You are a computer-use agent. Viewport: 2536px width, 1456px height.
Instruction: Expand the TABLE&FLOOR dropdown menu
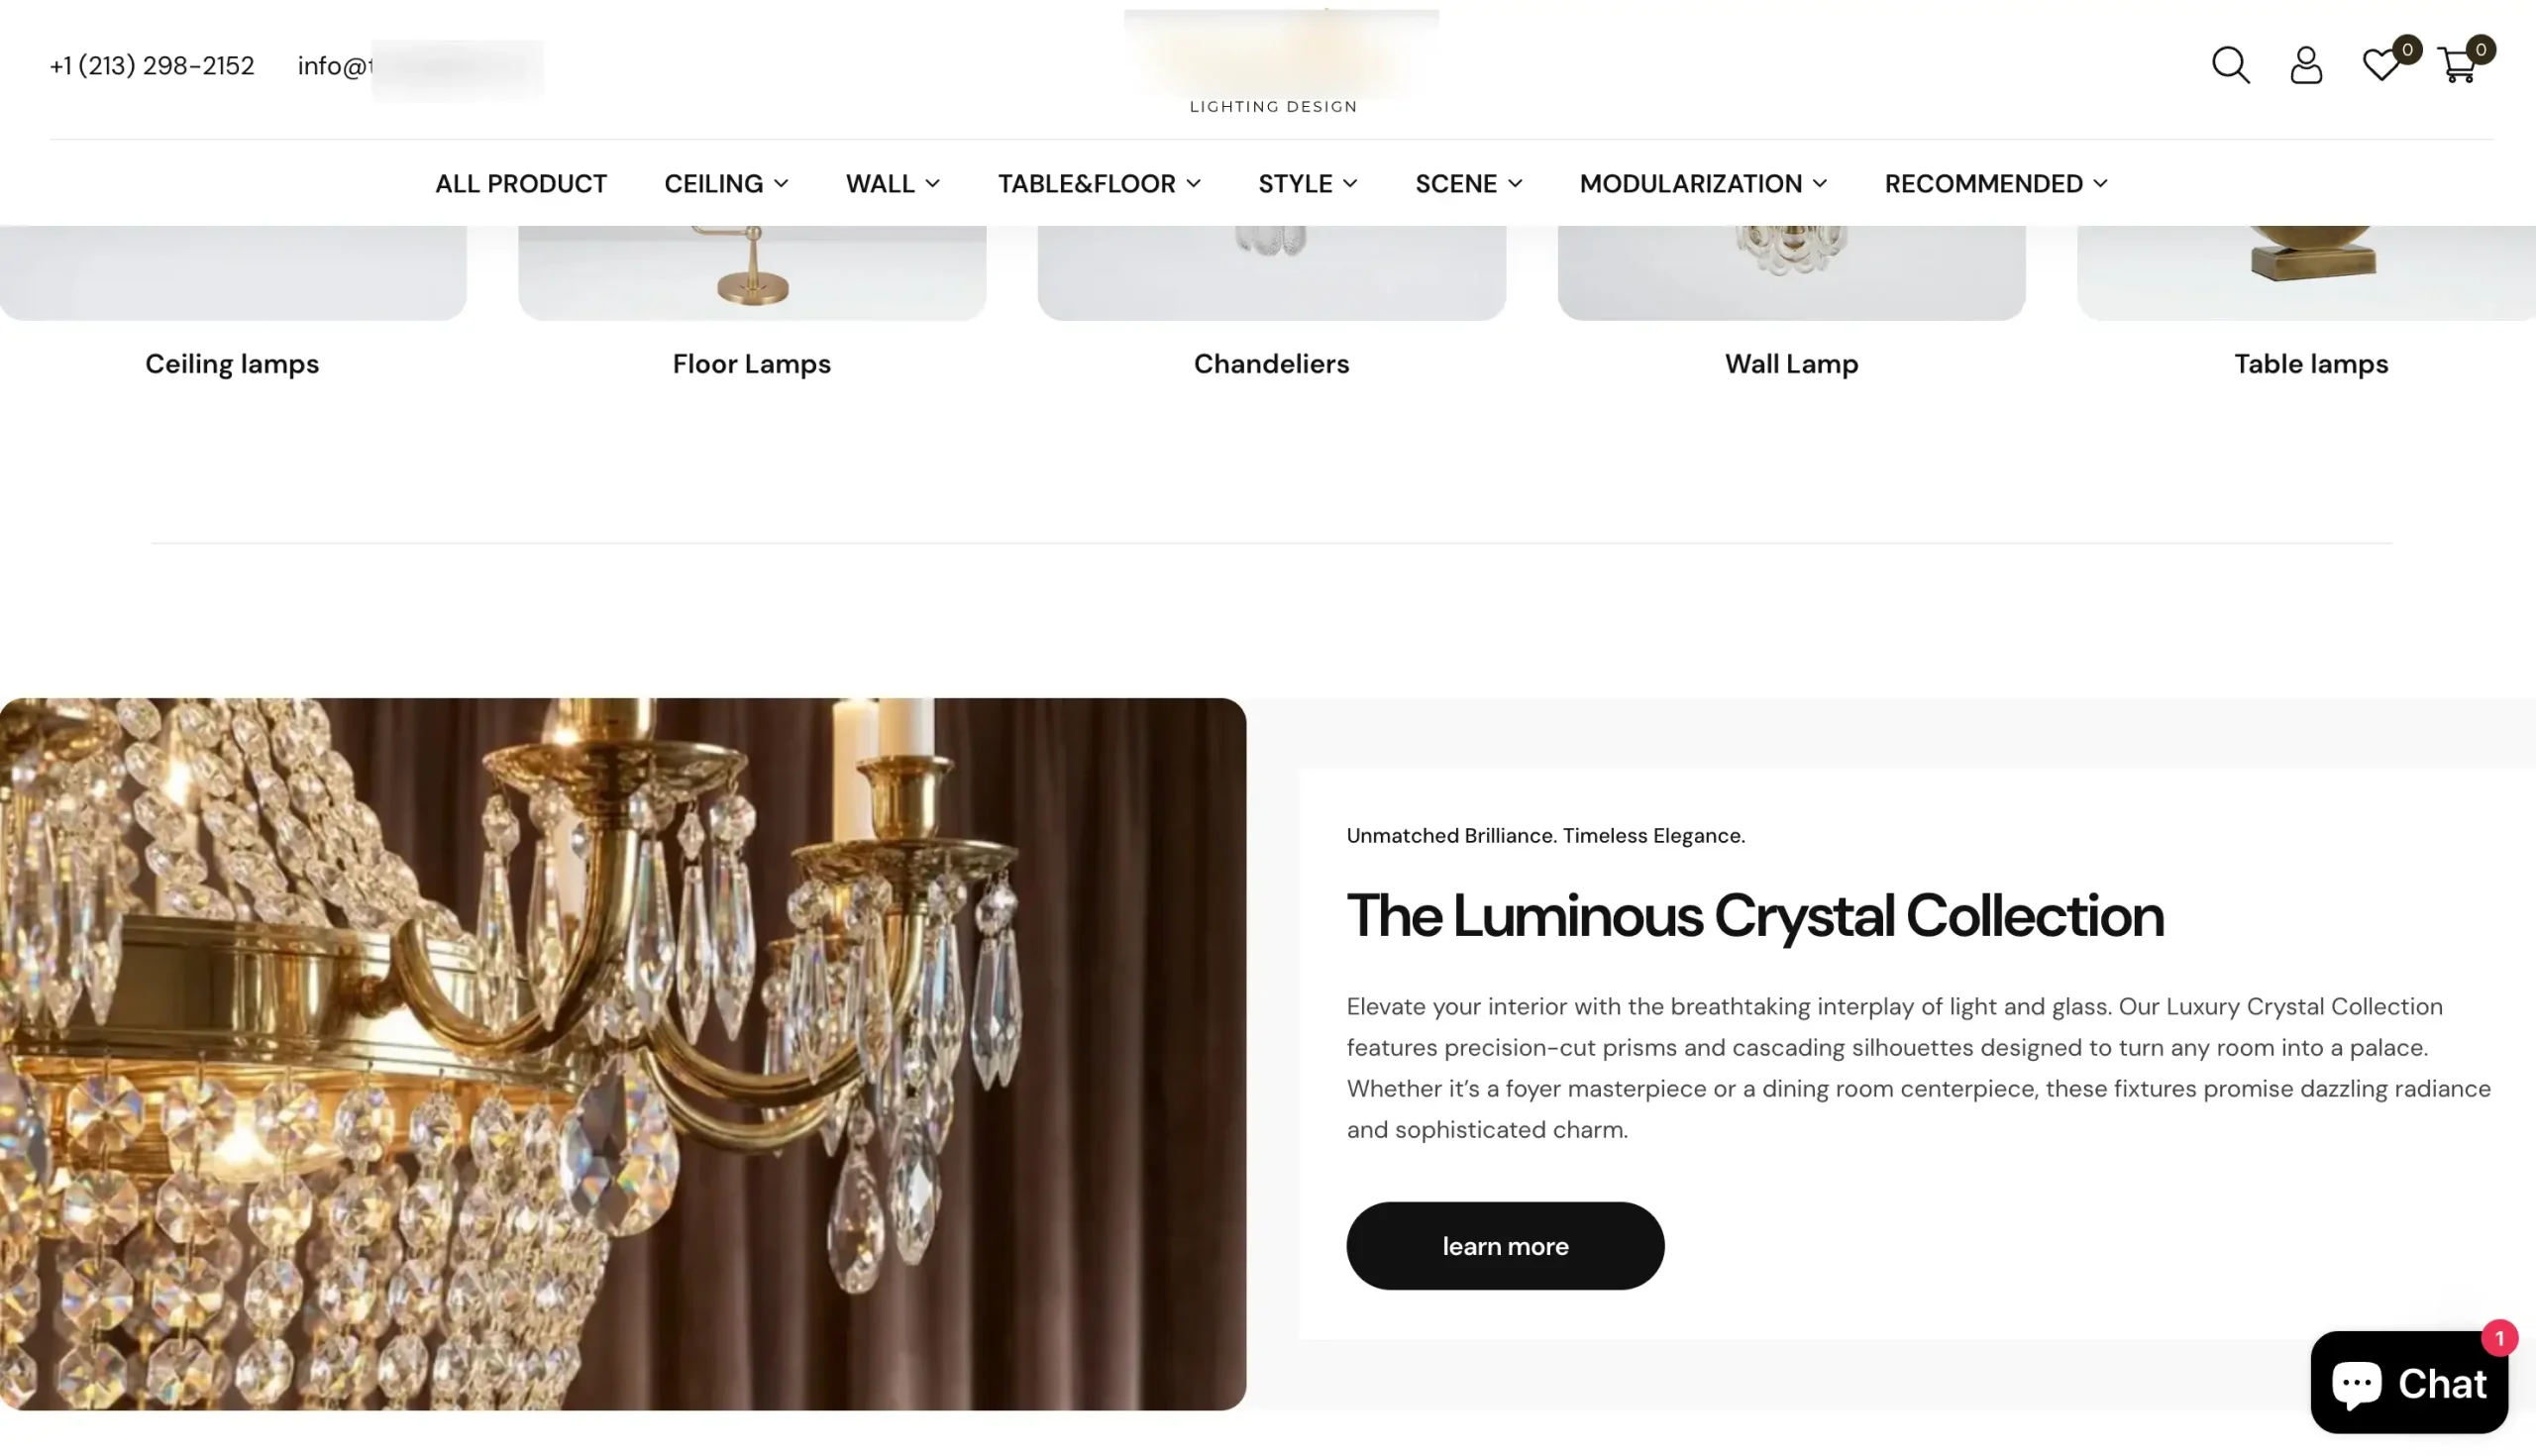[1098, 184]
